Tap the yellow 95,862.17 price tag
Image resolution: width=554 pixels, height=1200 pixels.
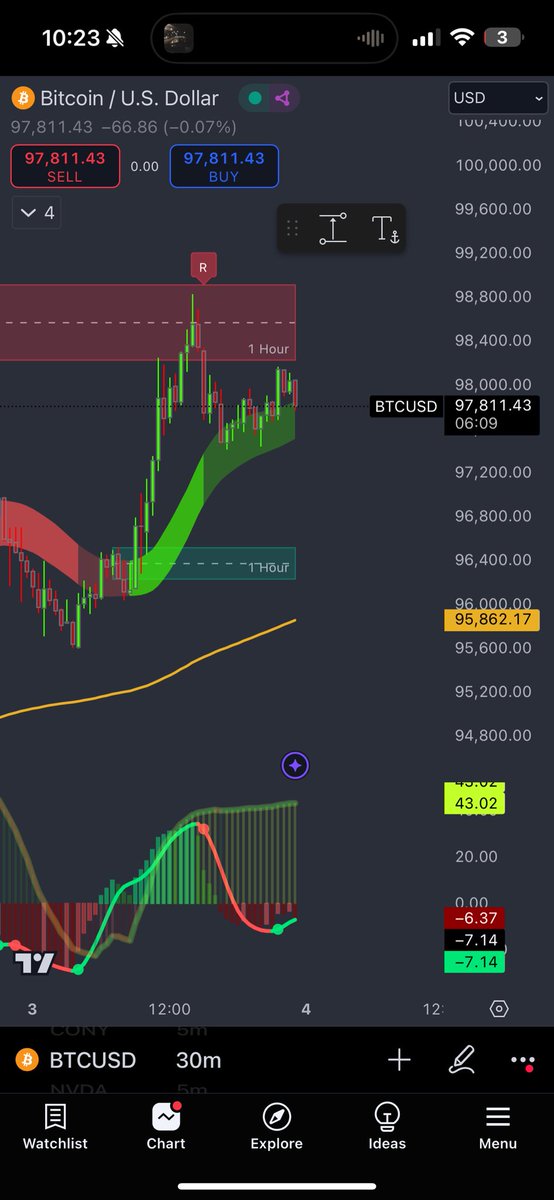491,620
